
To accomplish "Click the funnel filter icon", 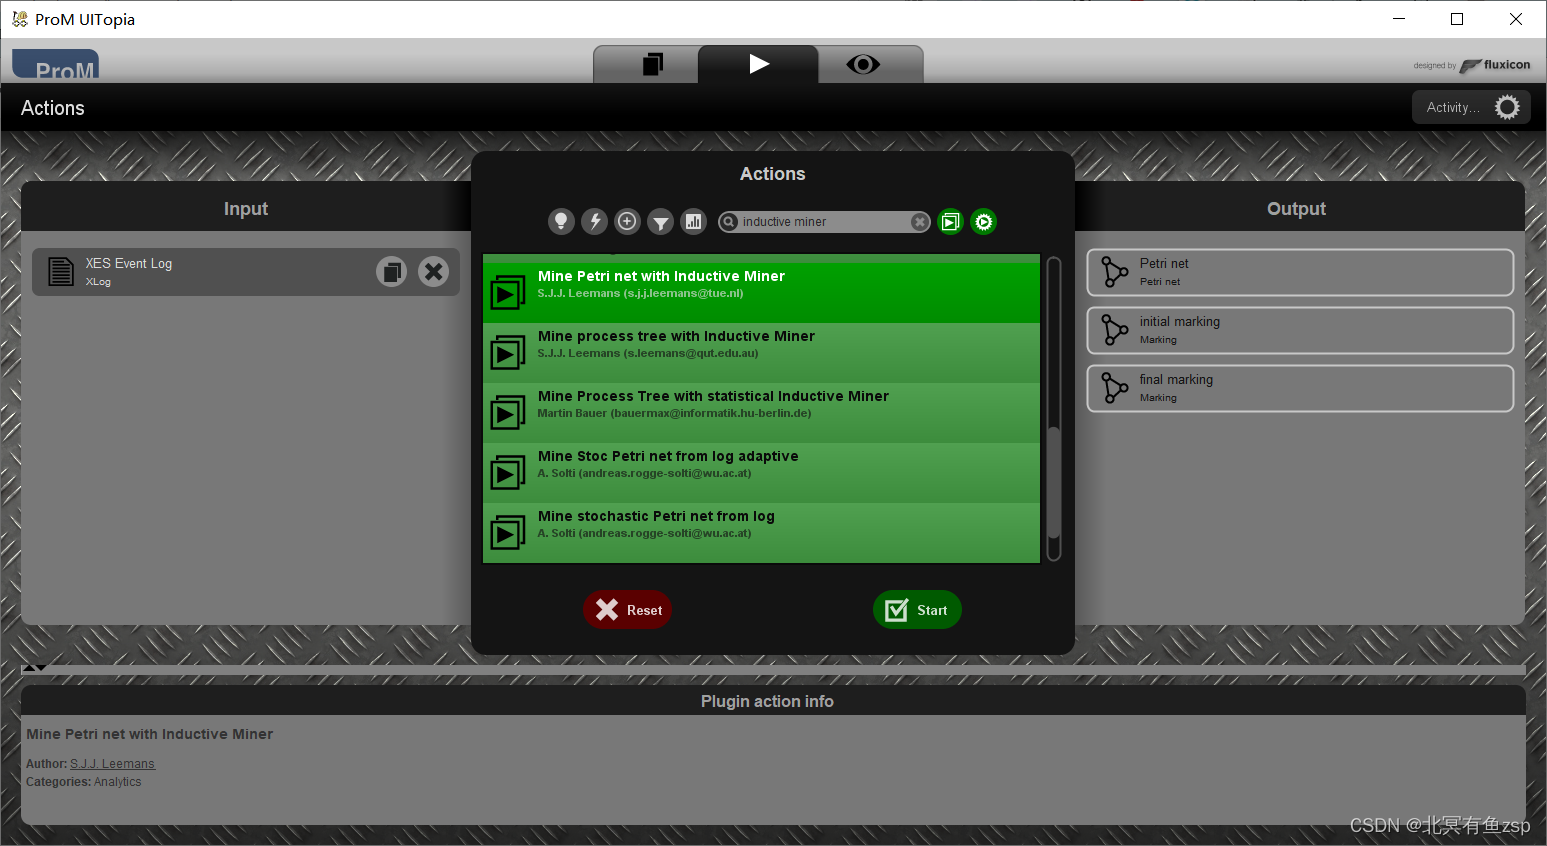I will (660, 221).
